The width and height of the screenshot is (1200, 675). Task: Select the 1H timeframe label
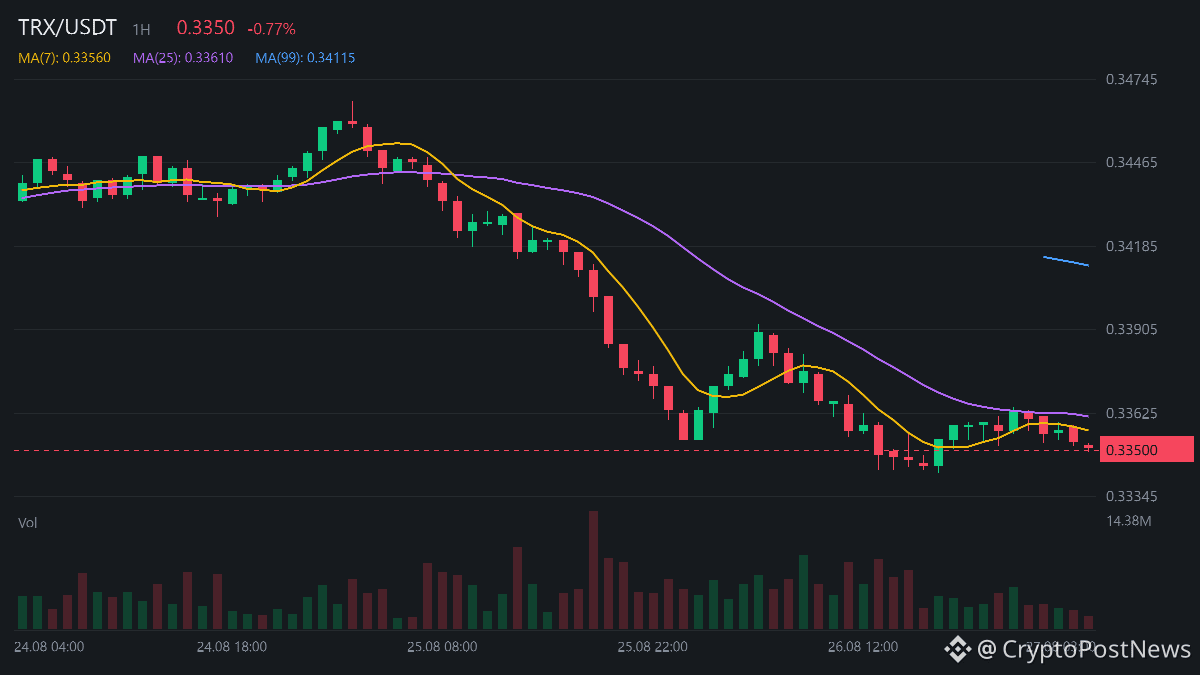pyautogui.click(x=141, y=29)
